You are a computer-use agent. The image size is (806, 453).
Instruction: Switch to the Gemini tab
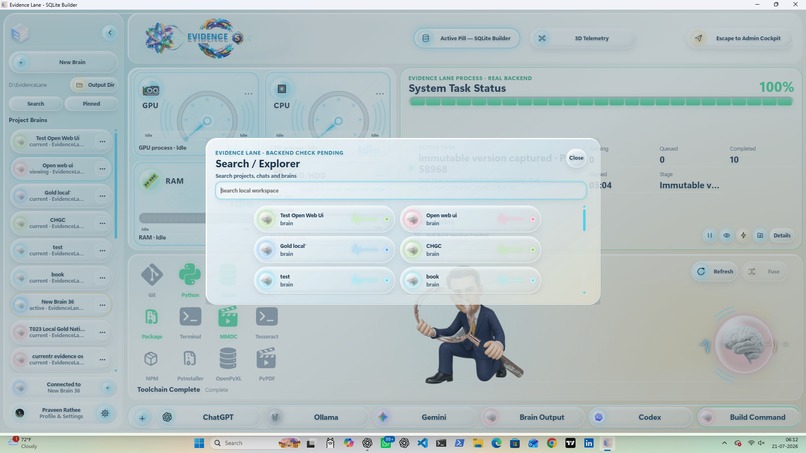[x=423, y=418]
